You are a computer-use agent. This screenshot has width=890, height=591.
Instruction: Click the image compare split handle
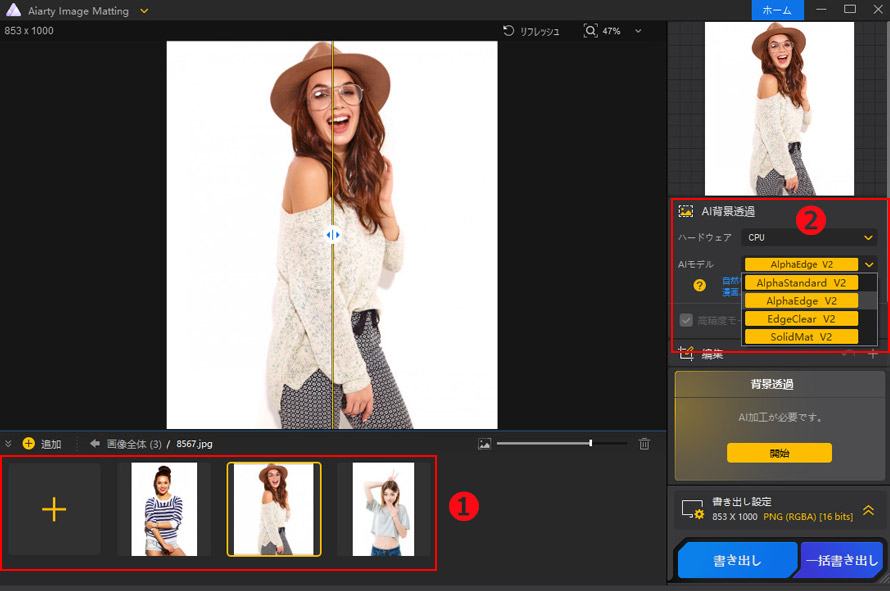tap(332, 235)
